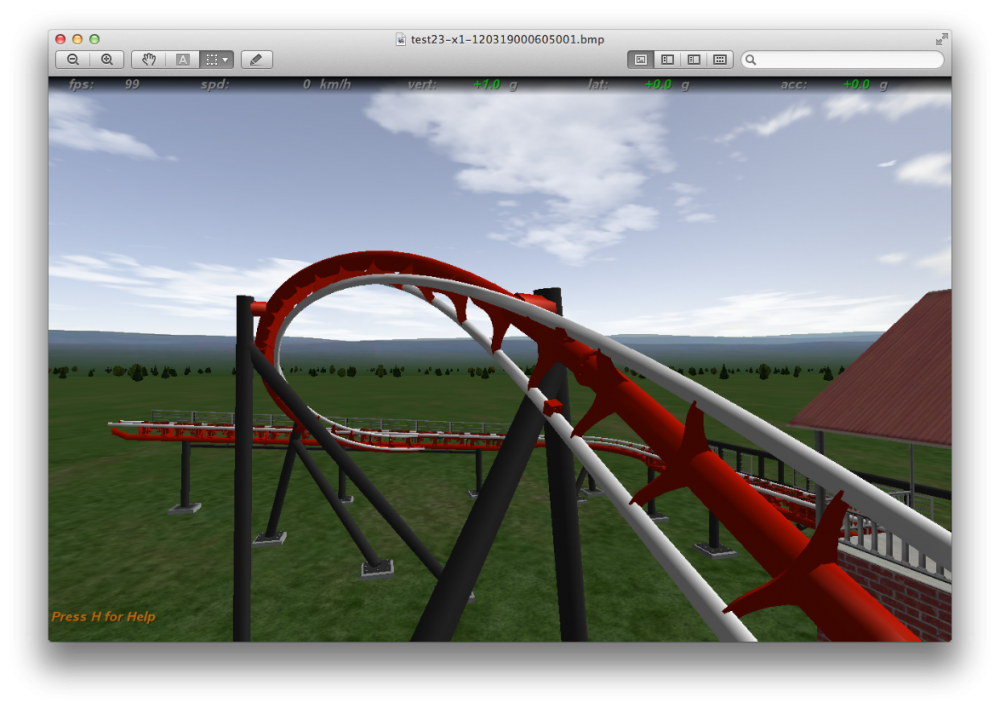Select the Move hand tool

149,60
